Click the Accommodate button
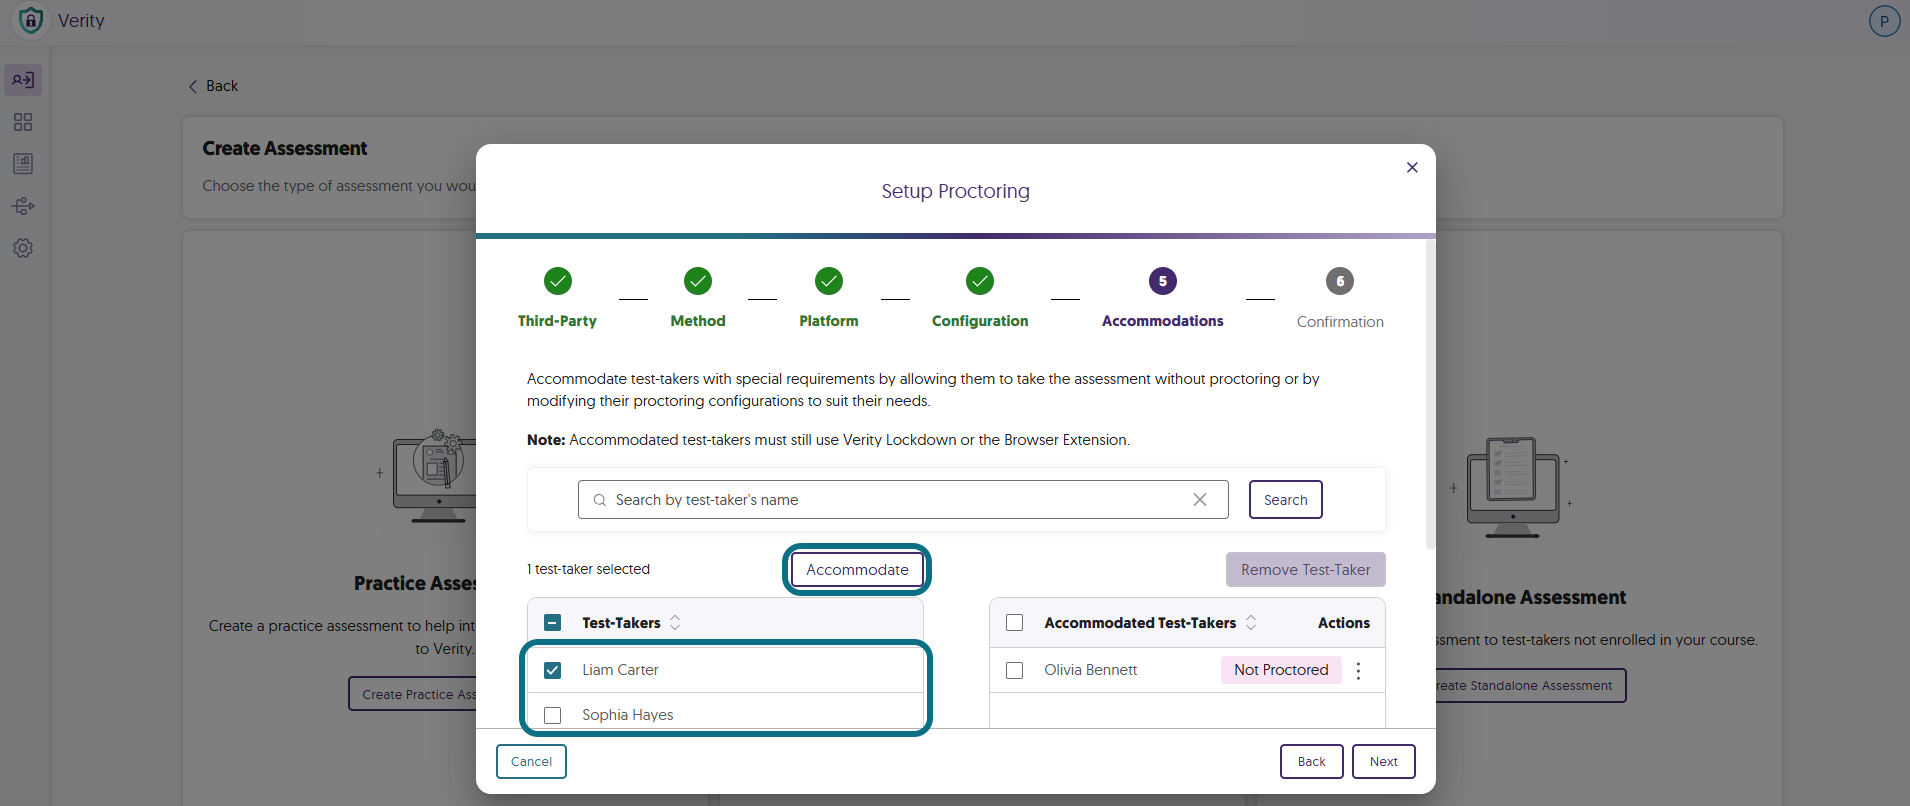 click(x=857, y=570)
